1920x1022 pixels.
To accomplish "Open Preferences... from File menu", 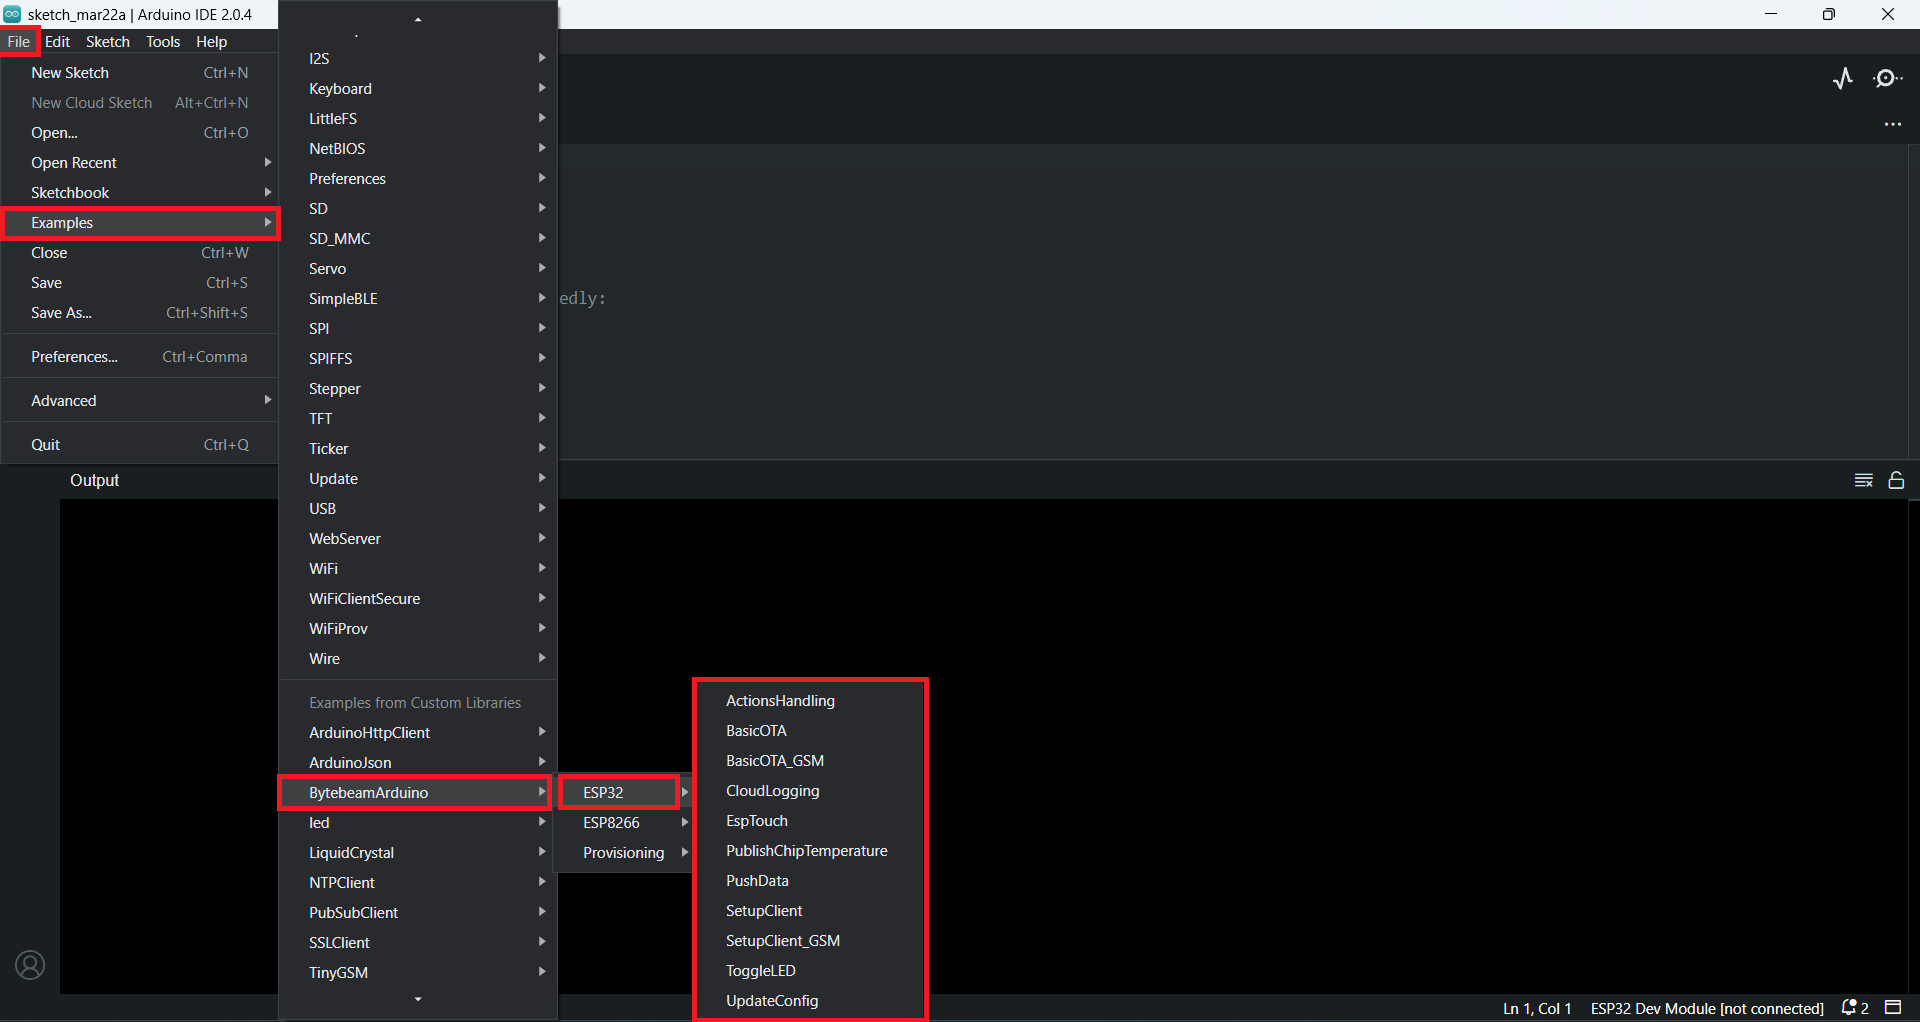I will point(140,357).
